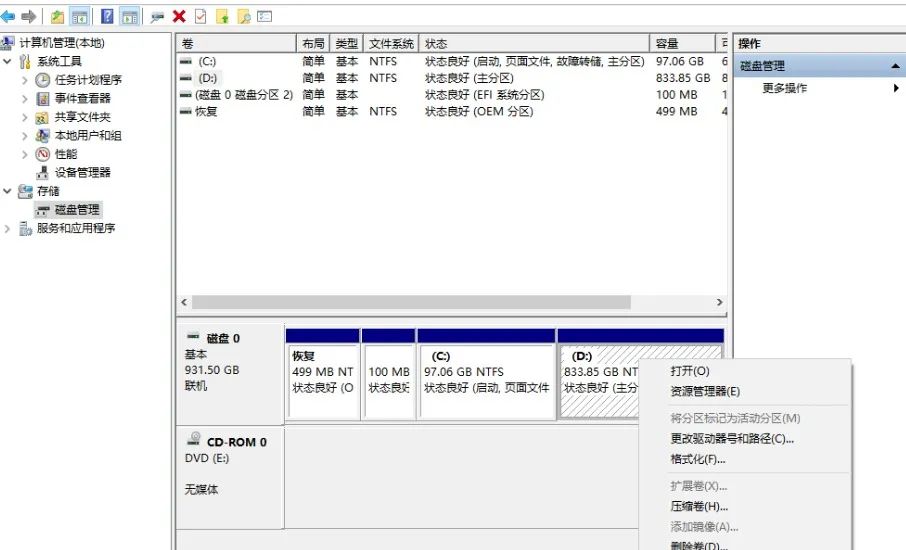Screen dimensions: 906x550
Task: Click the 设备管理器 icon in tree
Action: 42,172
